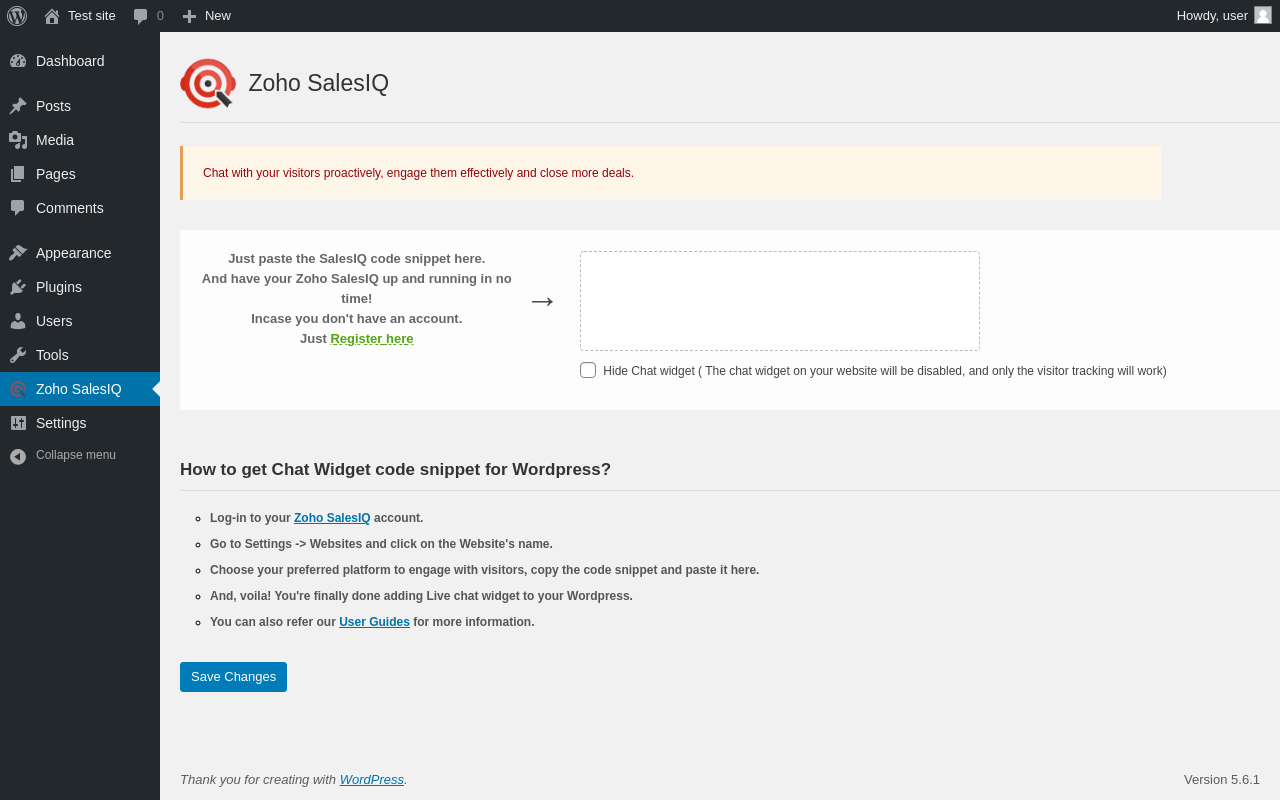
Task: Open the Users menu label
Action: [x=54, y=321]
